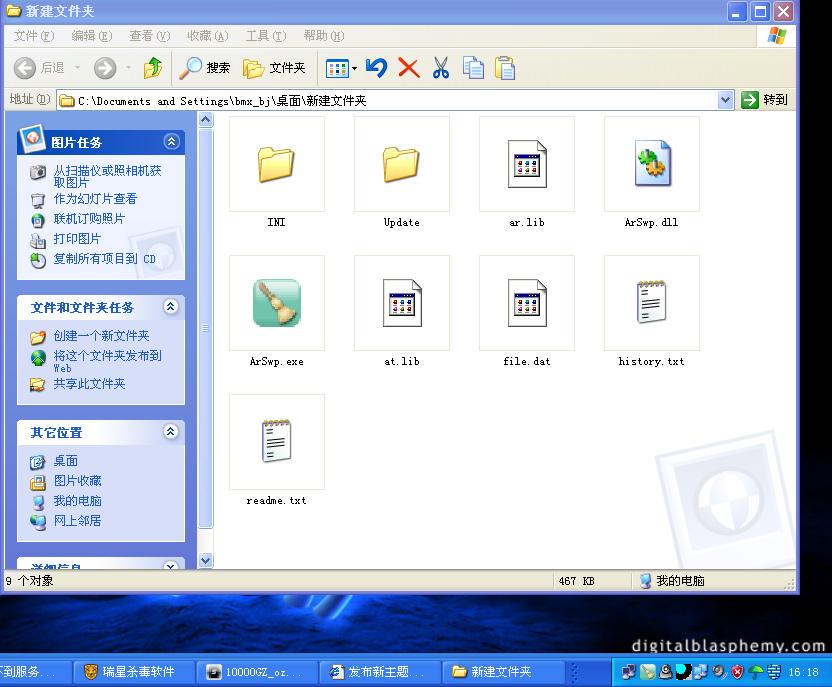Expand the 详细信息 panel chevron
832x687 pixels.
tap(170, 566)
